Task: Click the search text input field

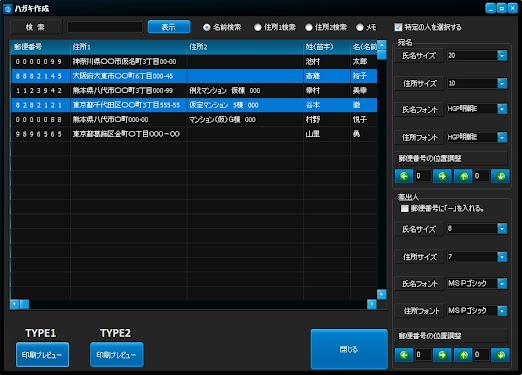Action: pyautogui.click(x=105, y=27)
